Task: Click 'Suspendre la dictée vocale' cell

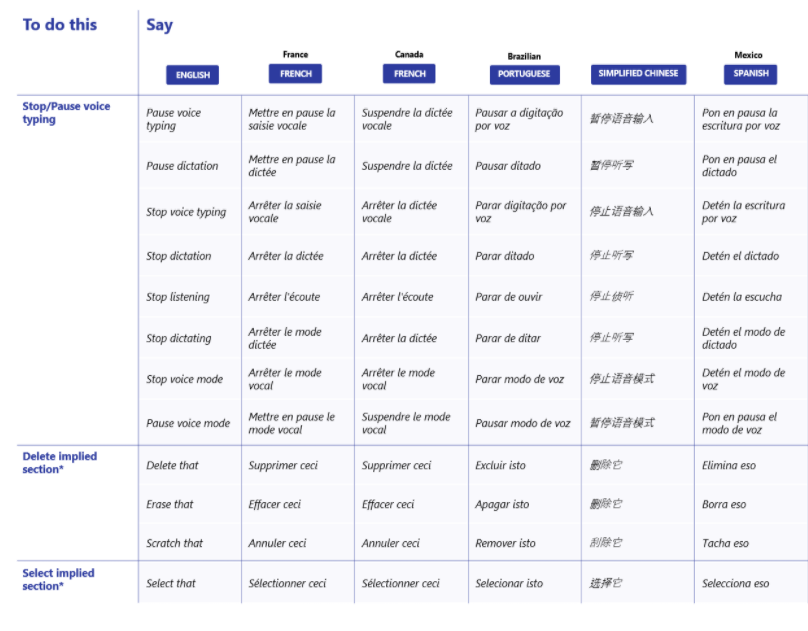Action: click(x=406, y=119)
